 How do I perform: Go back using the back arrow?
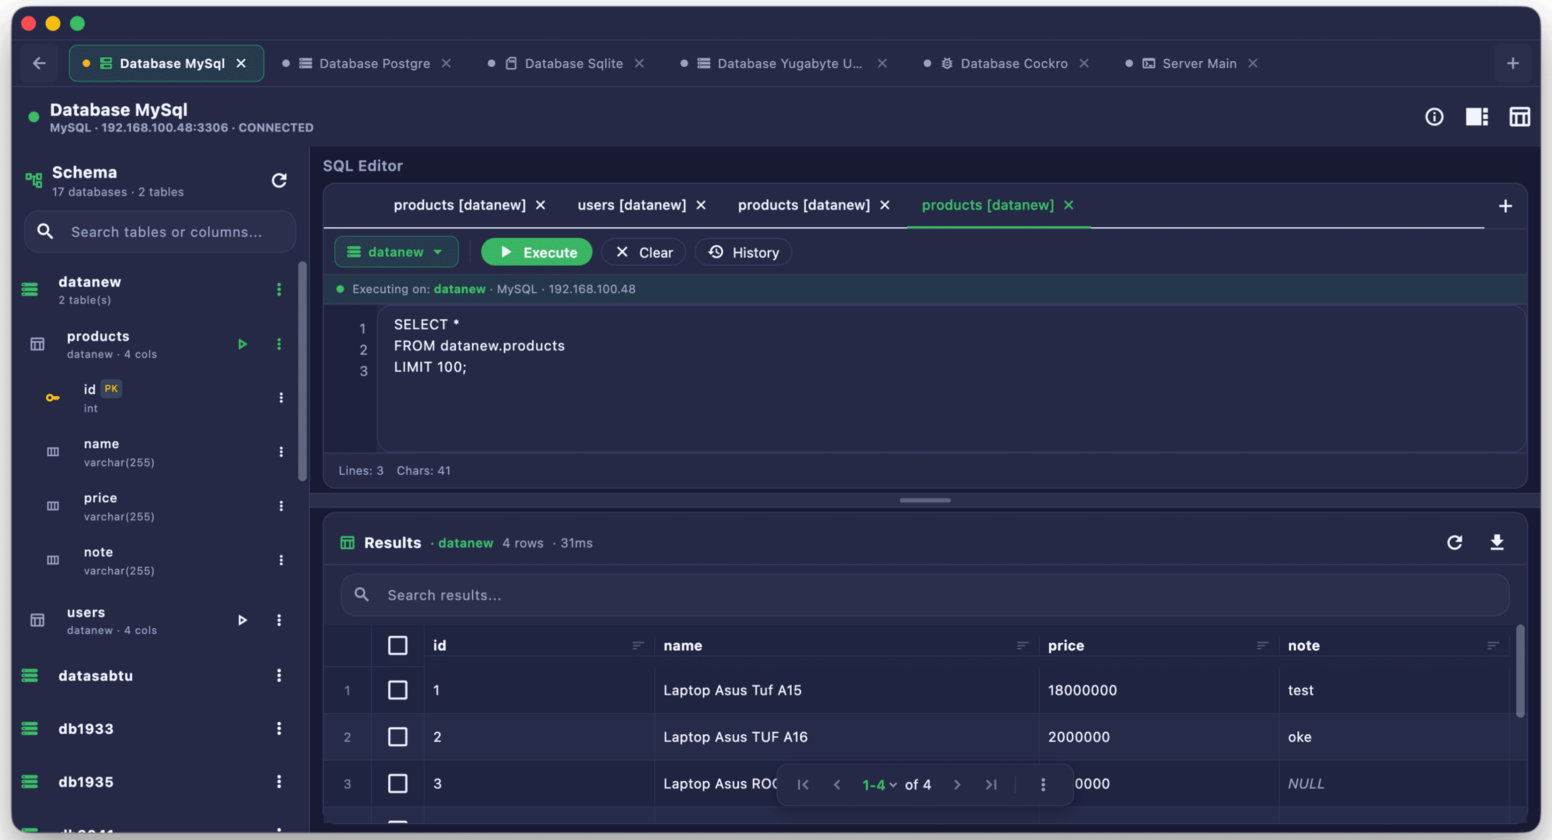tap(39, 63)
